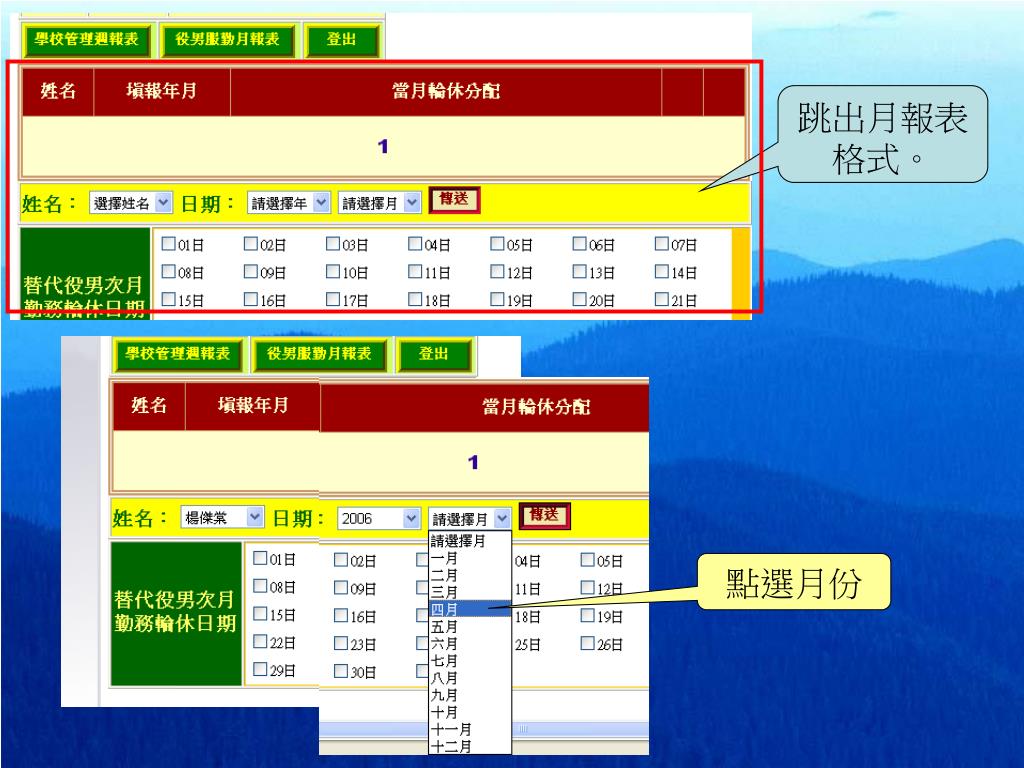1024x768 pixels.
Task: Check 11日 checkbox in upper screenshot
Action: tap(415, 271)
